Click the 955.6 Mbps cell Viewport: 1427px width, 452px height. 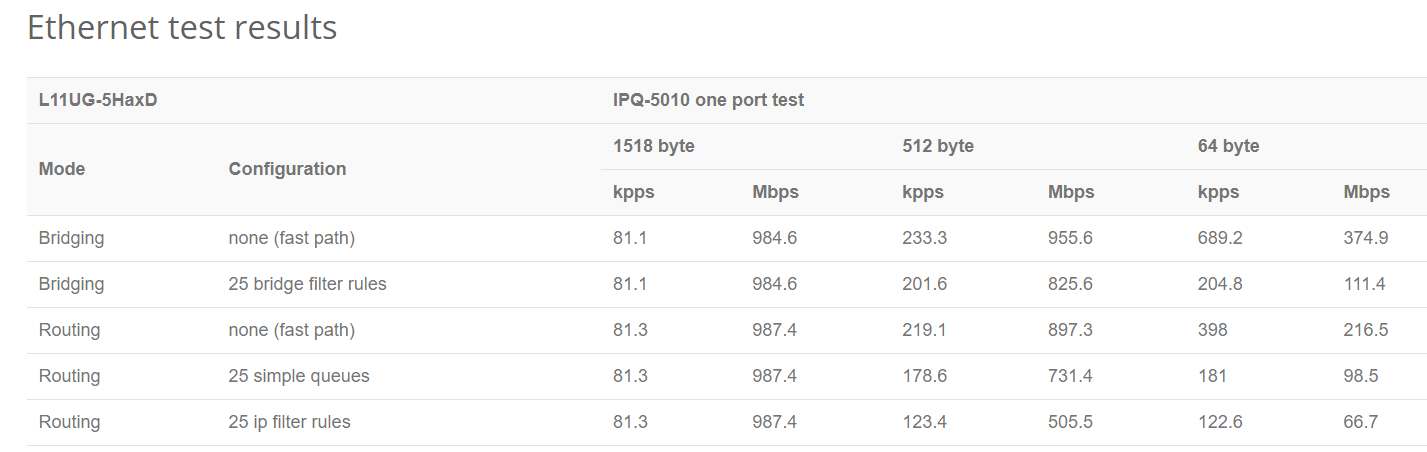pos(1070,238)
